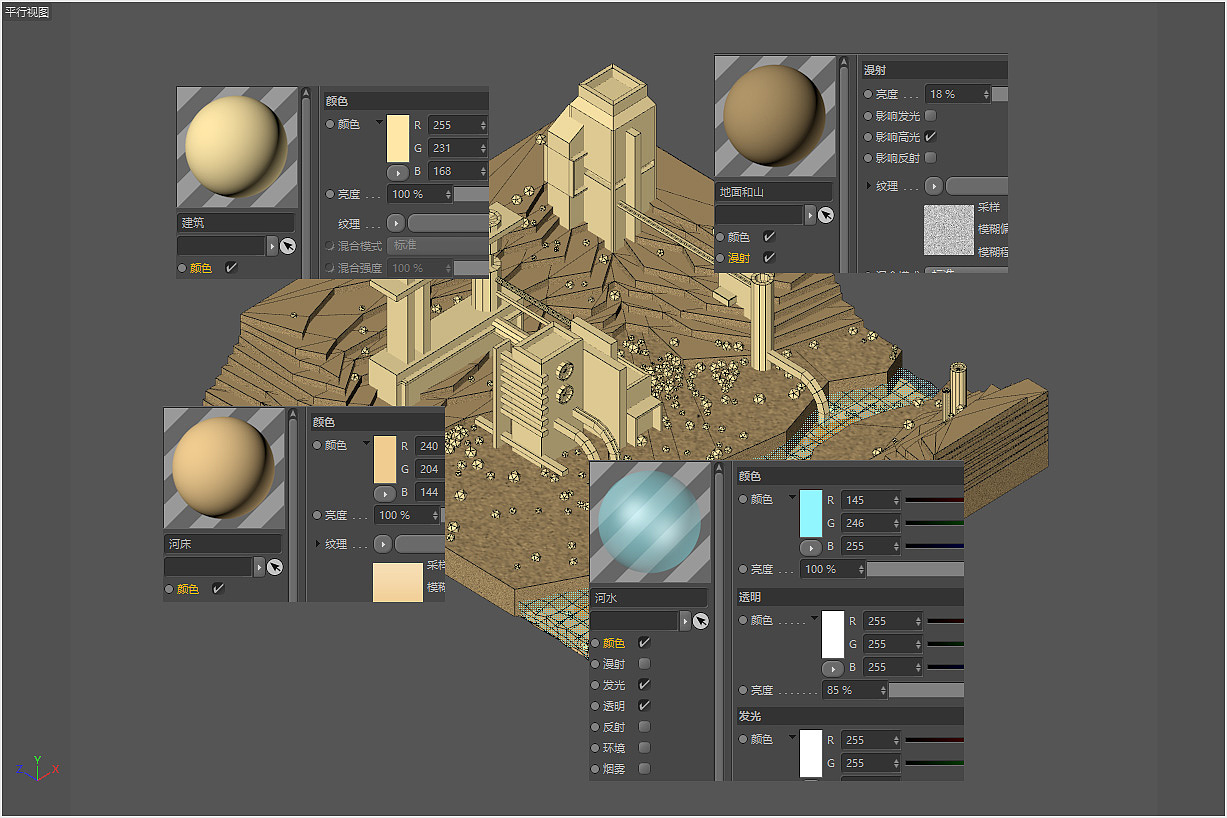Open color mode dropdown arrow in 河水 颜色 section

tap(793, 498)
